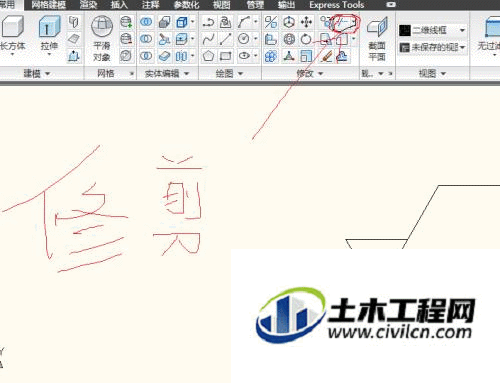Open the Circle tool variations dropdown arrow

(256, 39)
